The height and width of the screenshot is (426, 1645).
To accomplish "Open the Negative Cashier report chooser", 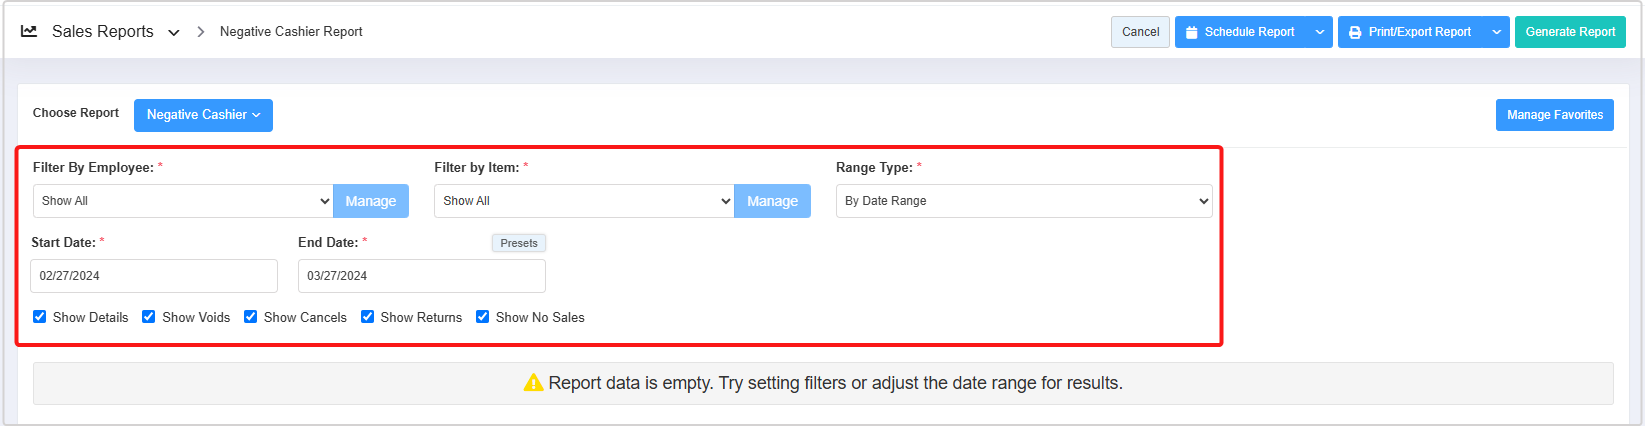I will click(x=203, y=115).
